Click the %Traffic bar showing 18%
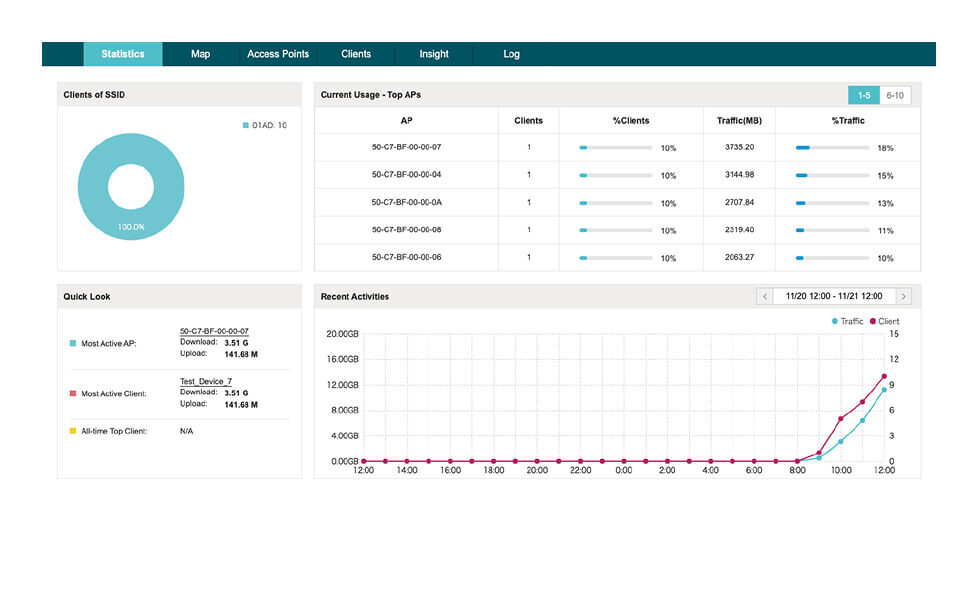This screenshot has height=600, width=976. point(832,148)
